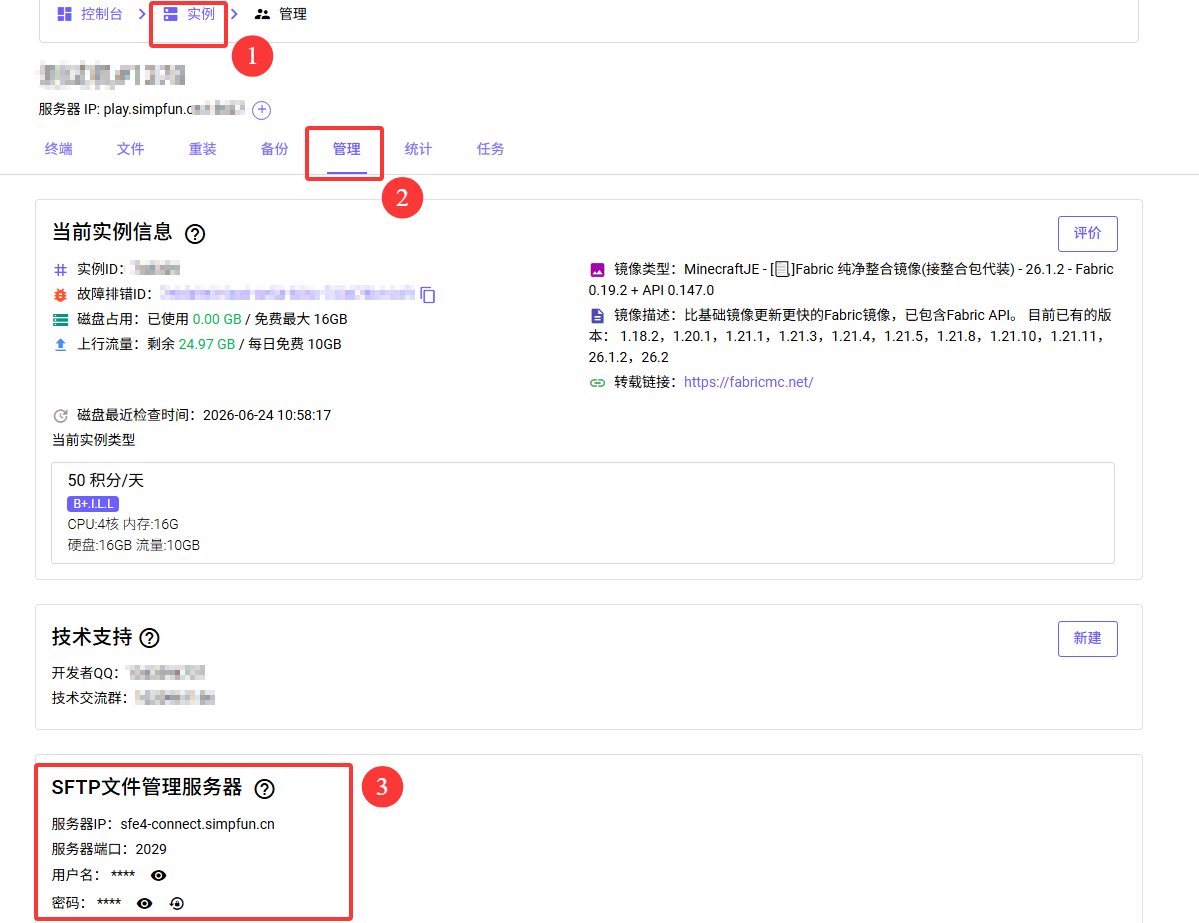Click the 新建 support ticket button
Image resolution: width=1199 pixels, height=923 pixels.
tap(1087, 639)
